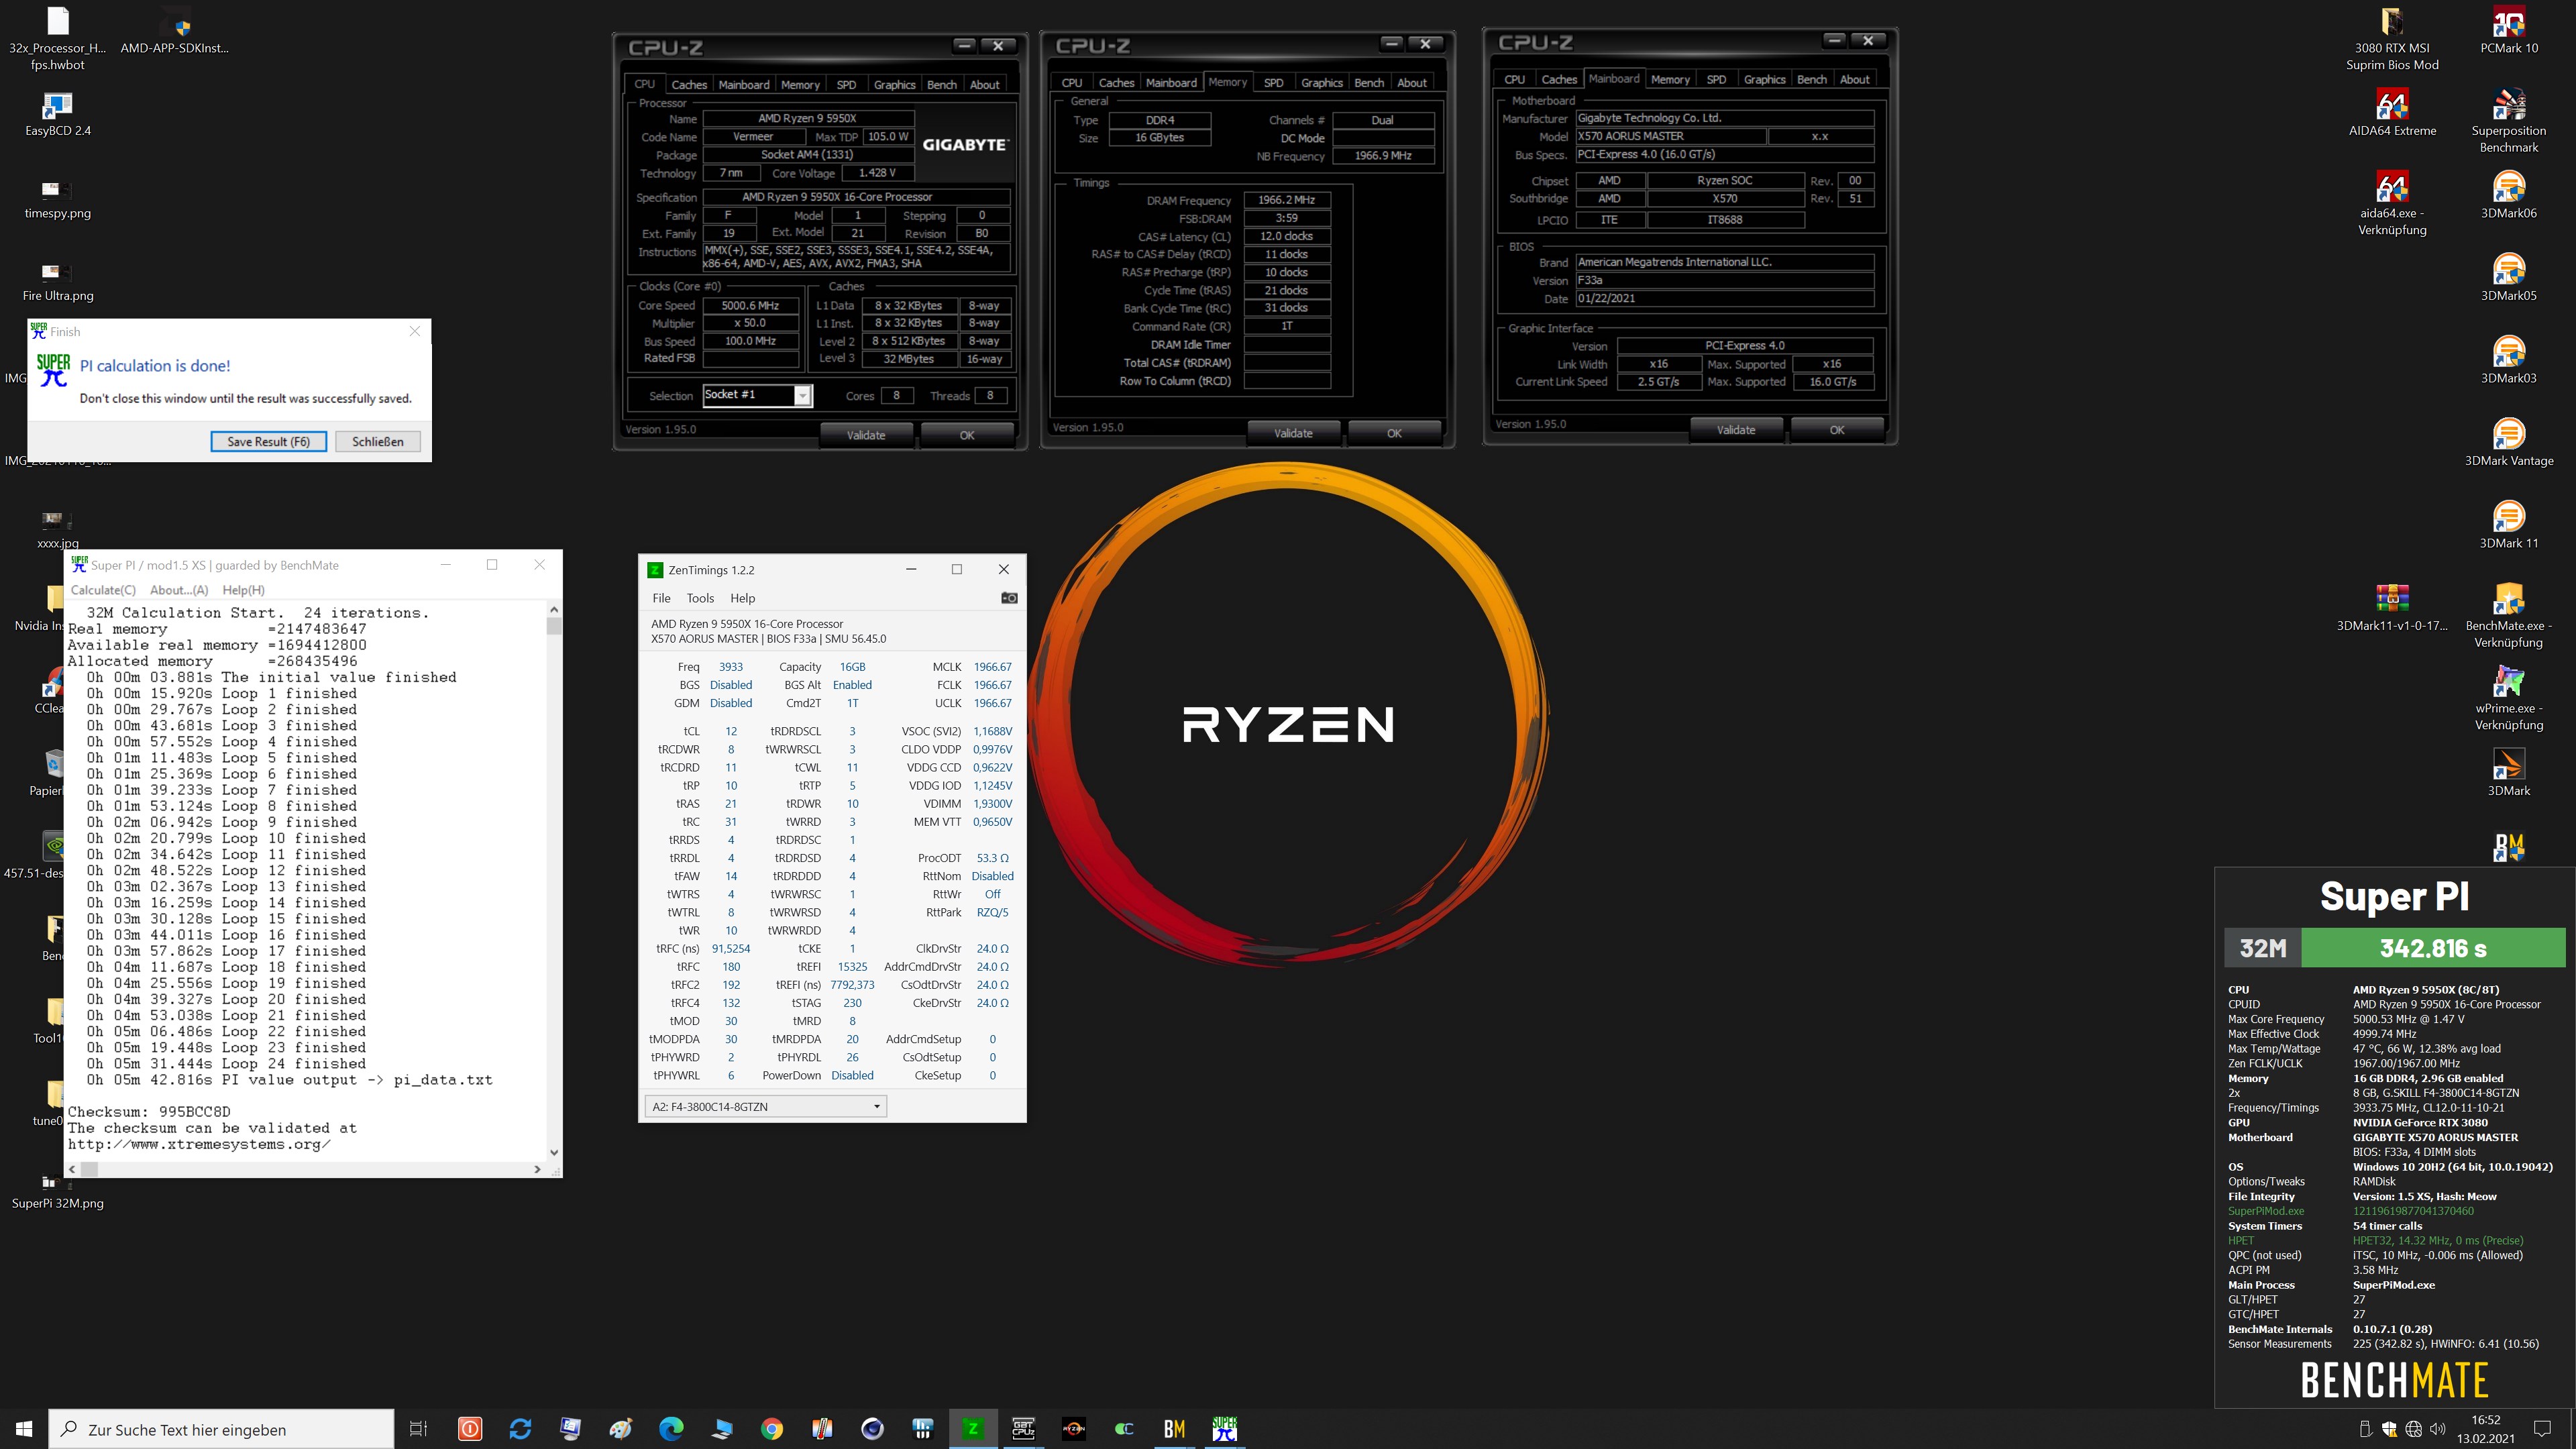Open the Task View taskbar button
Screen dimensions: 2576x1449
click(418, 1429)
